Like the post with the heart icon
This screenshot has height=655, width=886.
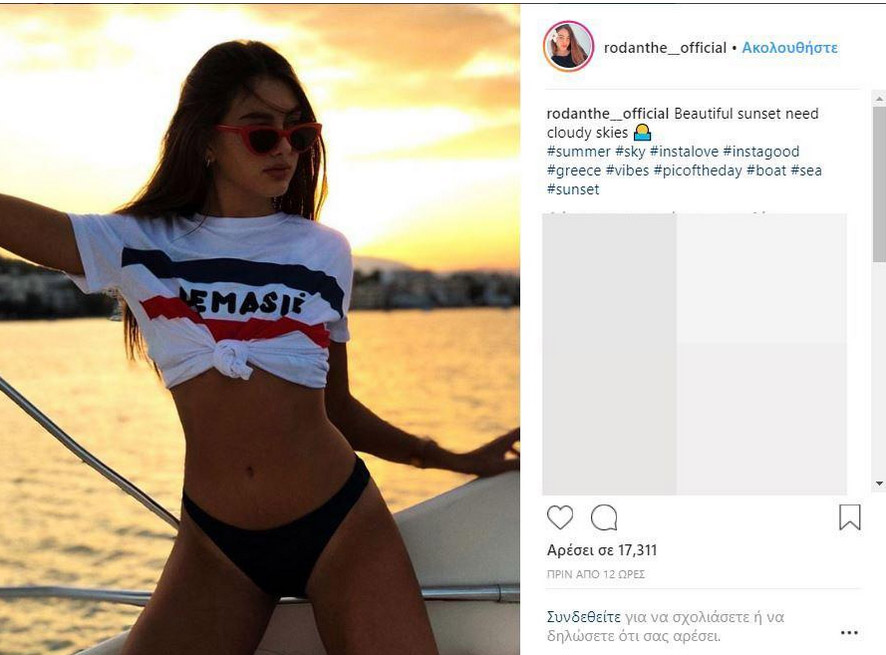(560, 517)
